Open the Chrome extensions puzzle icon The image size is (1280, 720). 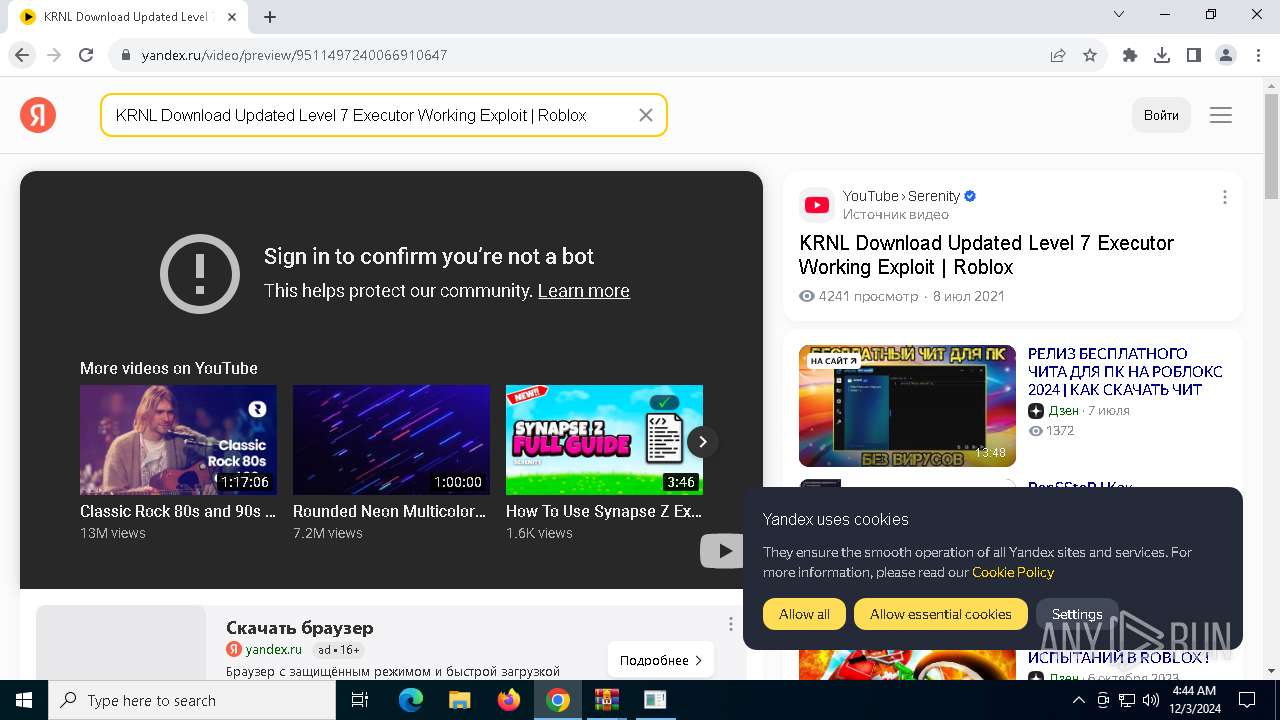(x=1130, y=55)
